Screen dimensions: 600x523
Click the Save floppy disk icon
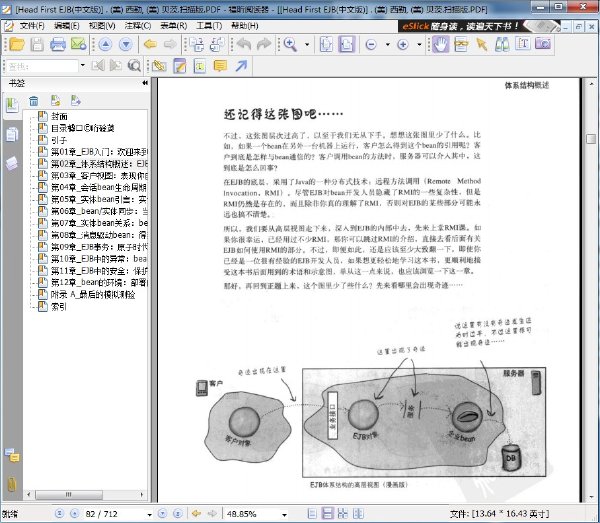tap(37, 44)
